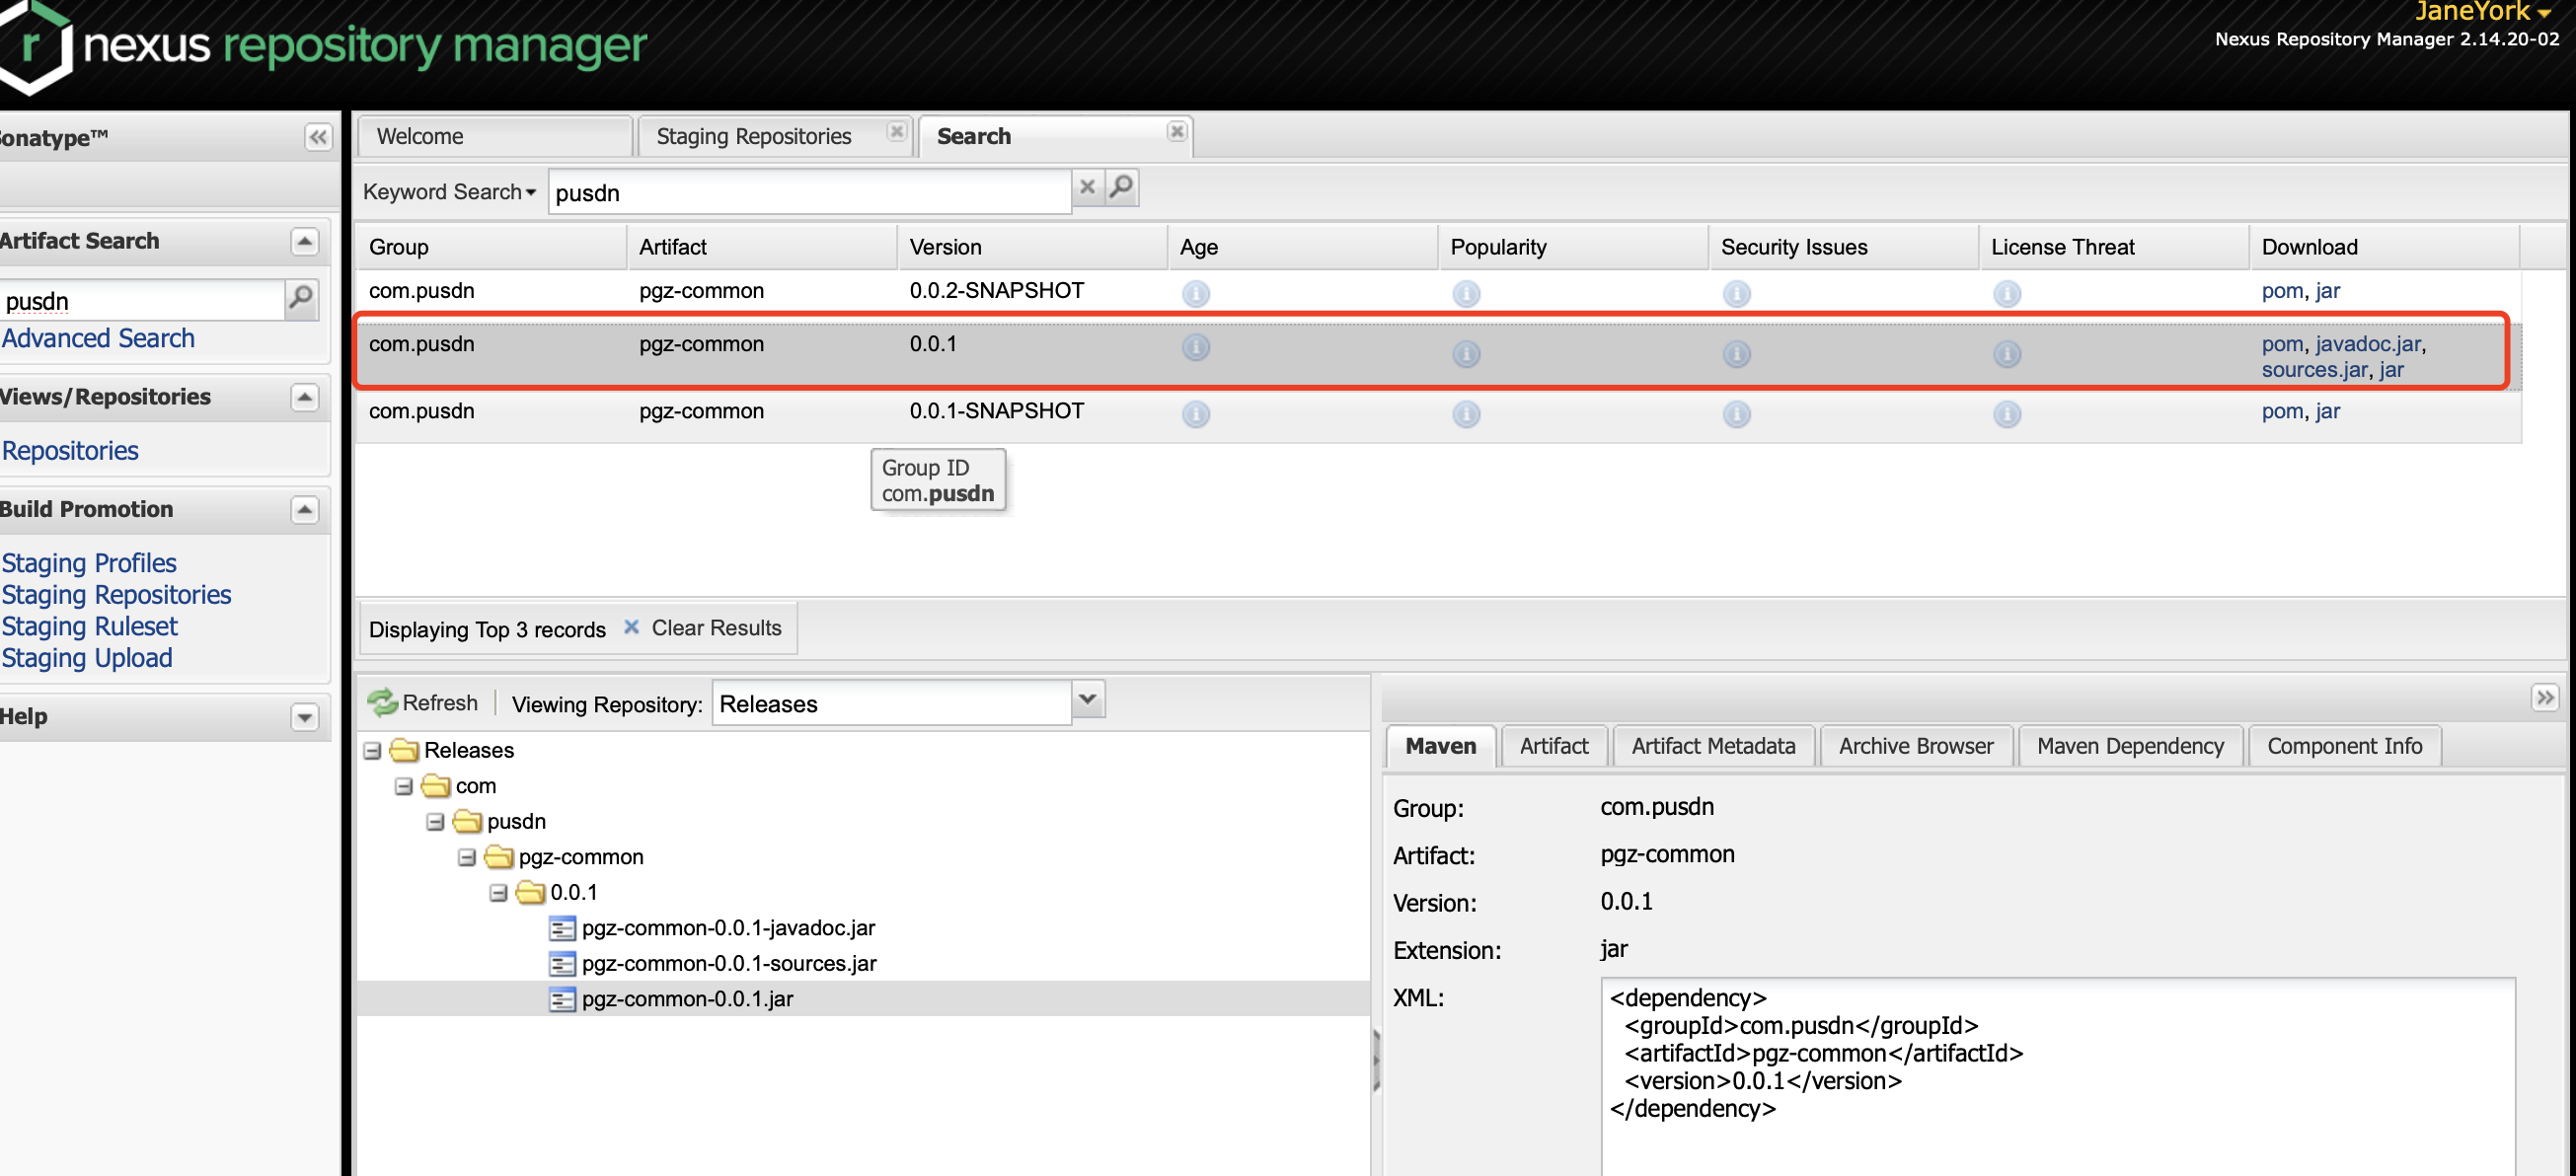Click the Refresh icon in repository viewer

point(383,703)
